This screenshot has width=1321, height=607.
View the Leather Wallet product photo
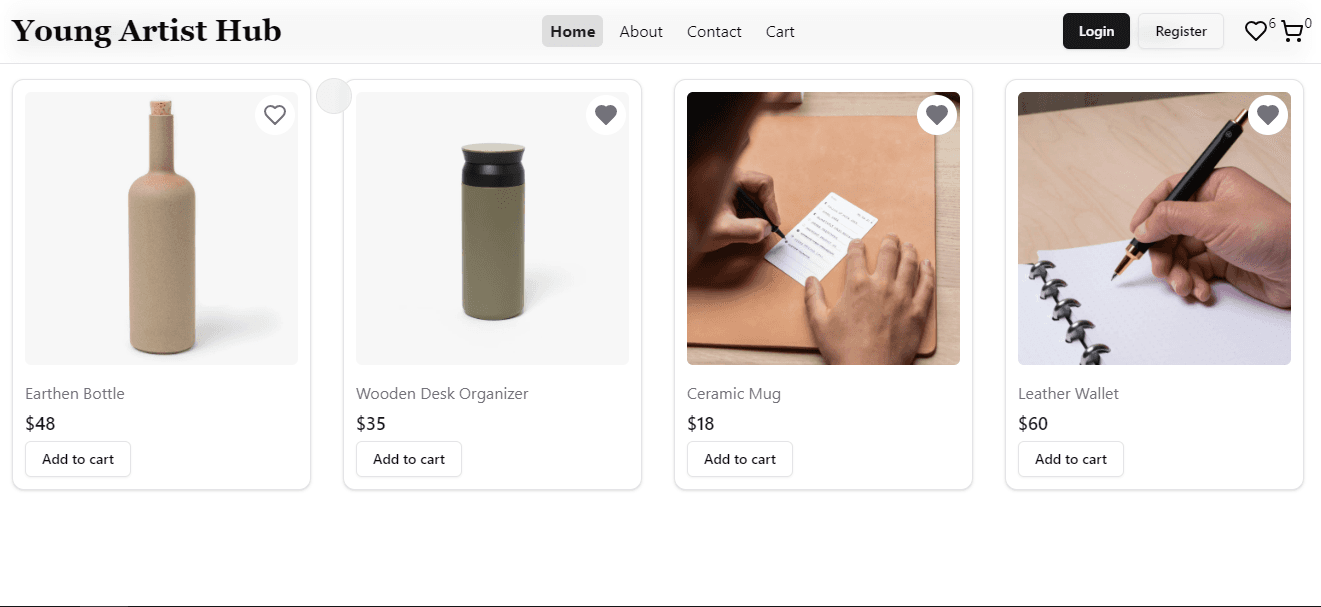[1154, 240]
